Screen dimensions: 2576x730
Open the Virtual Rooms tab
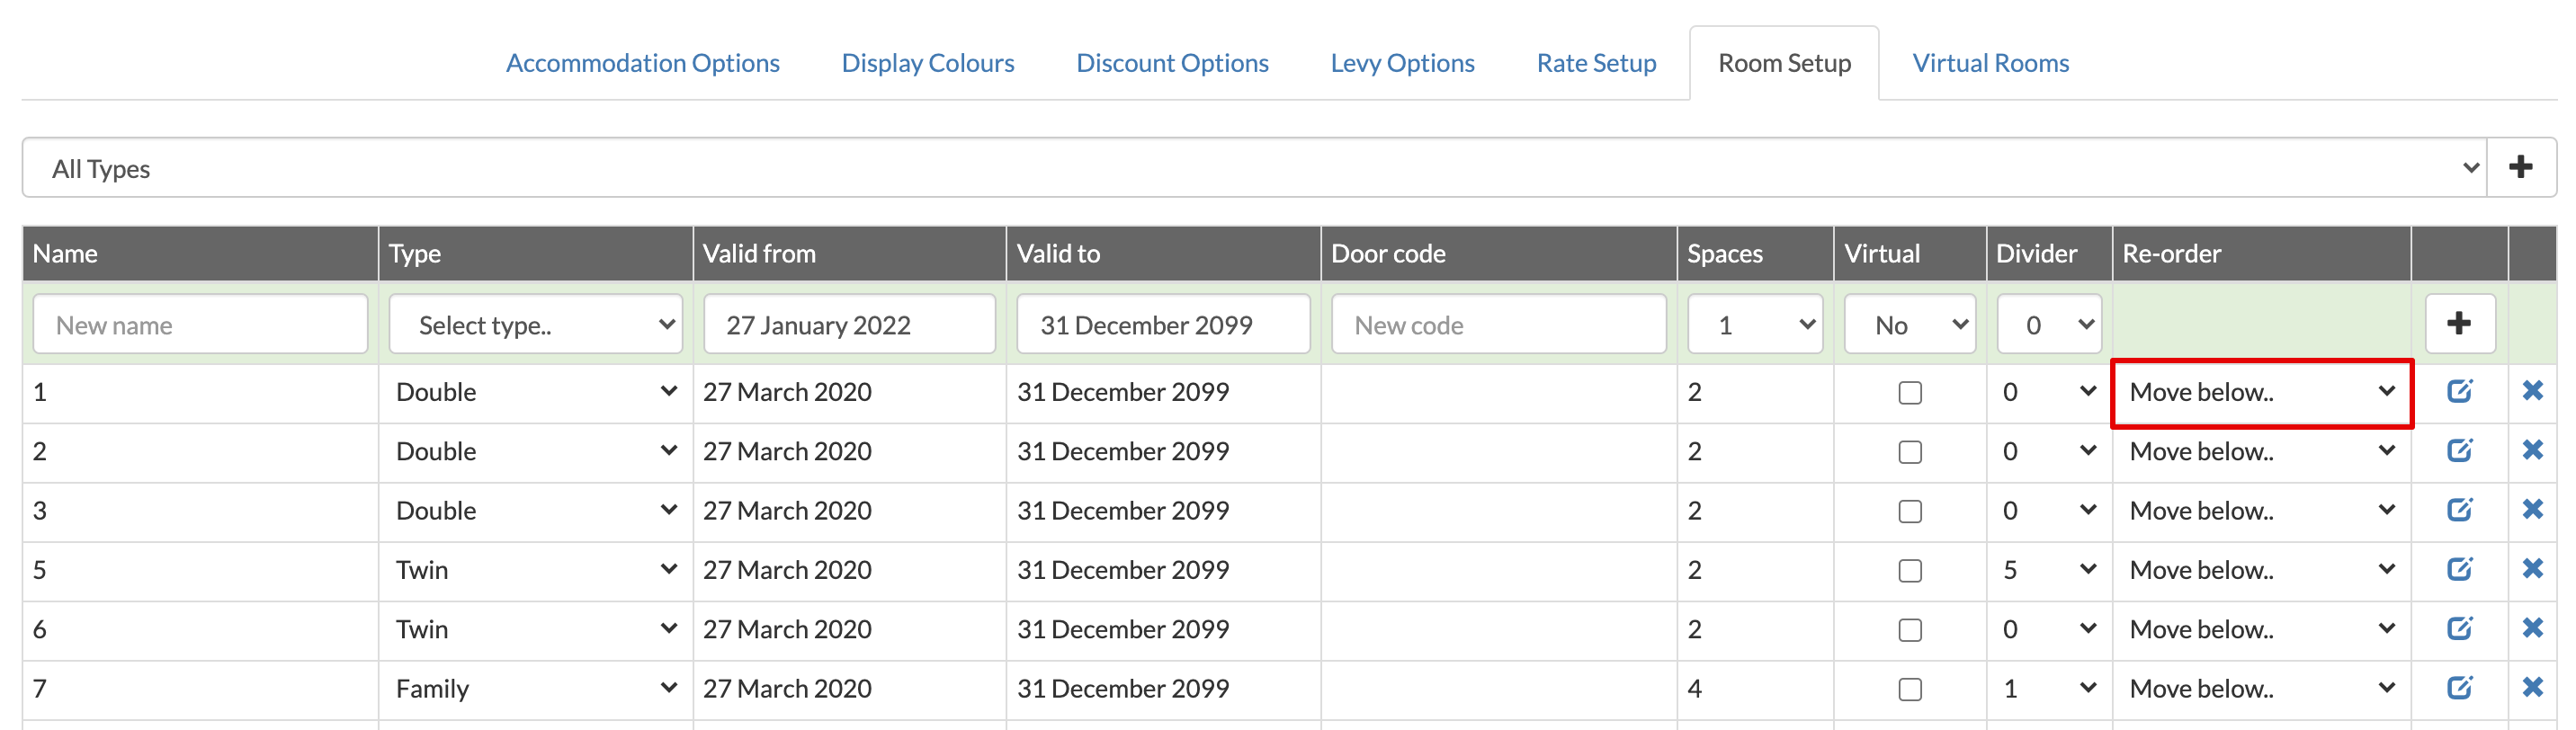pyautogui.click(x=1990, y=63)
